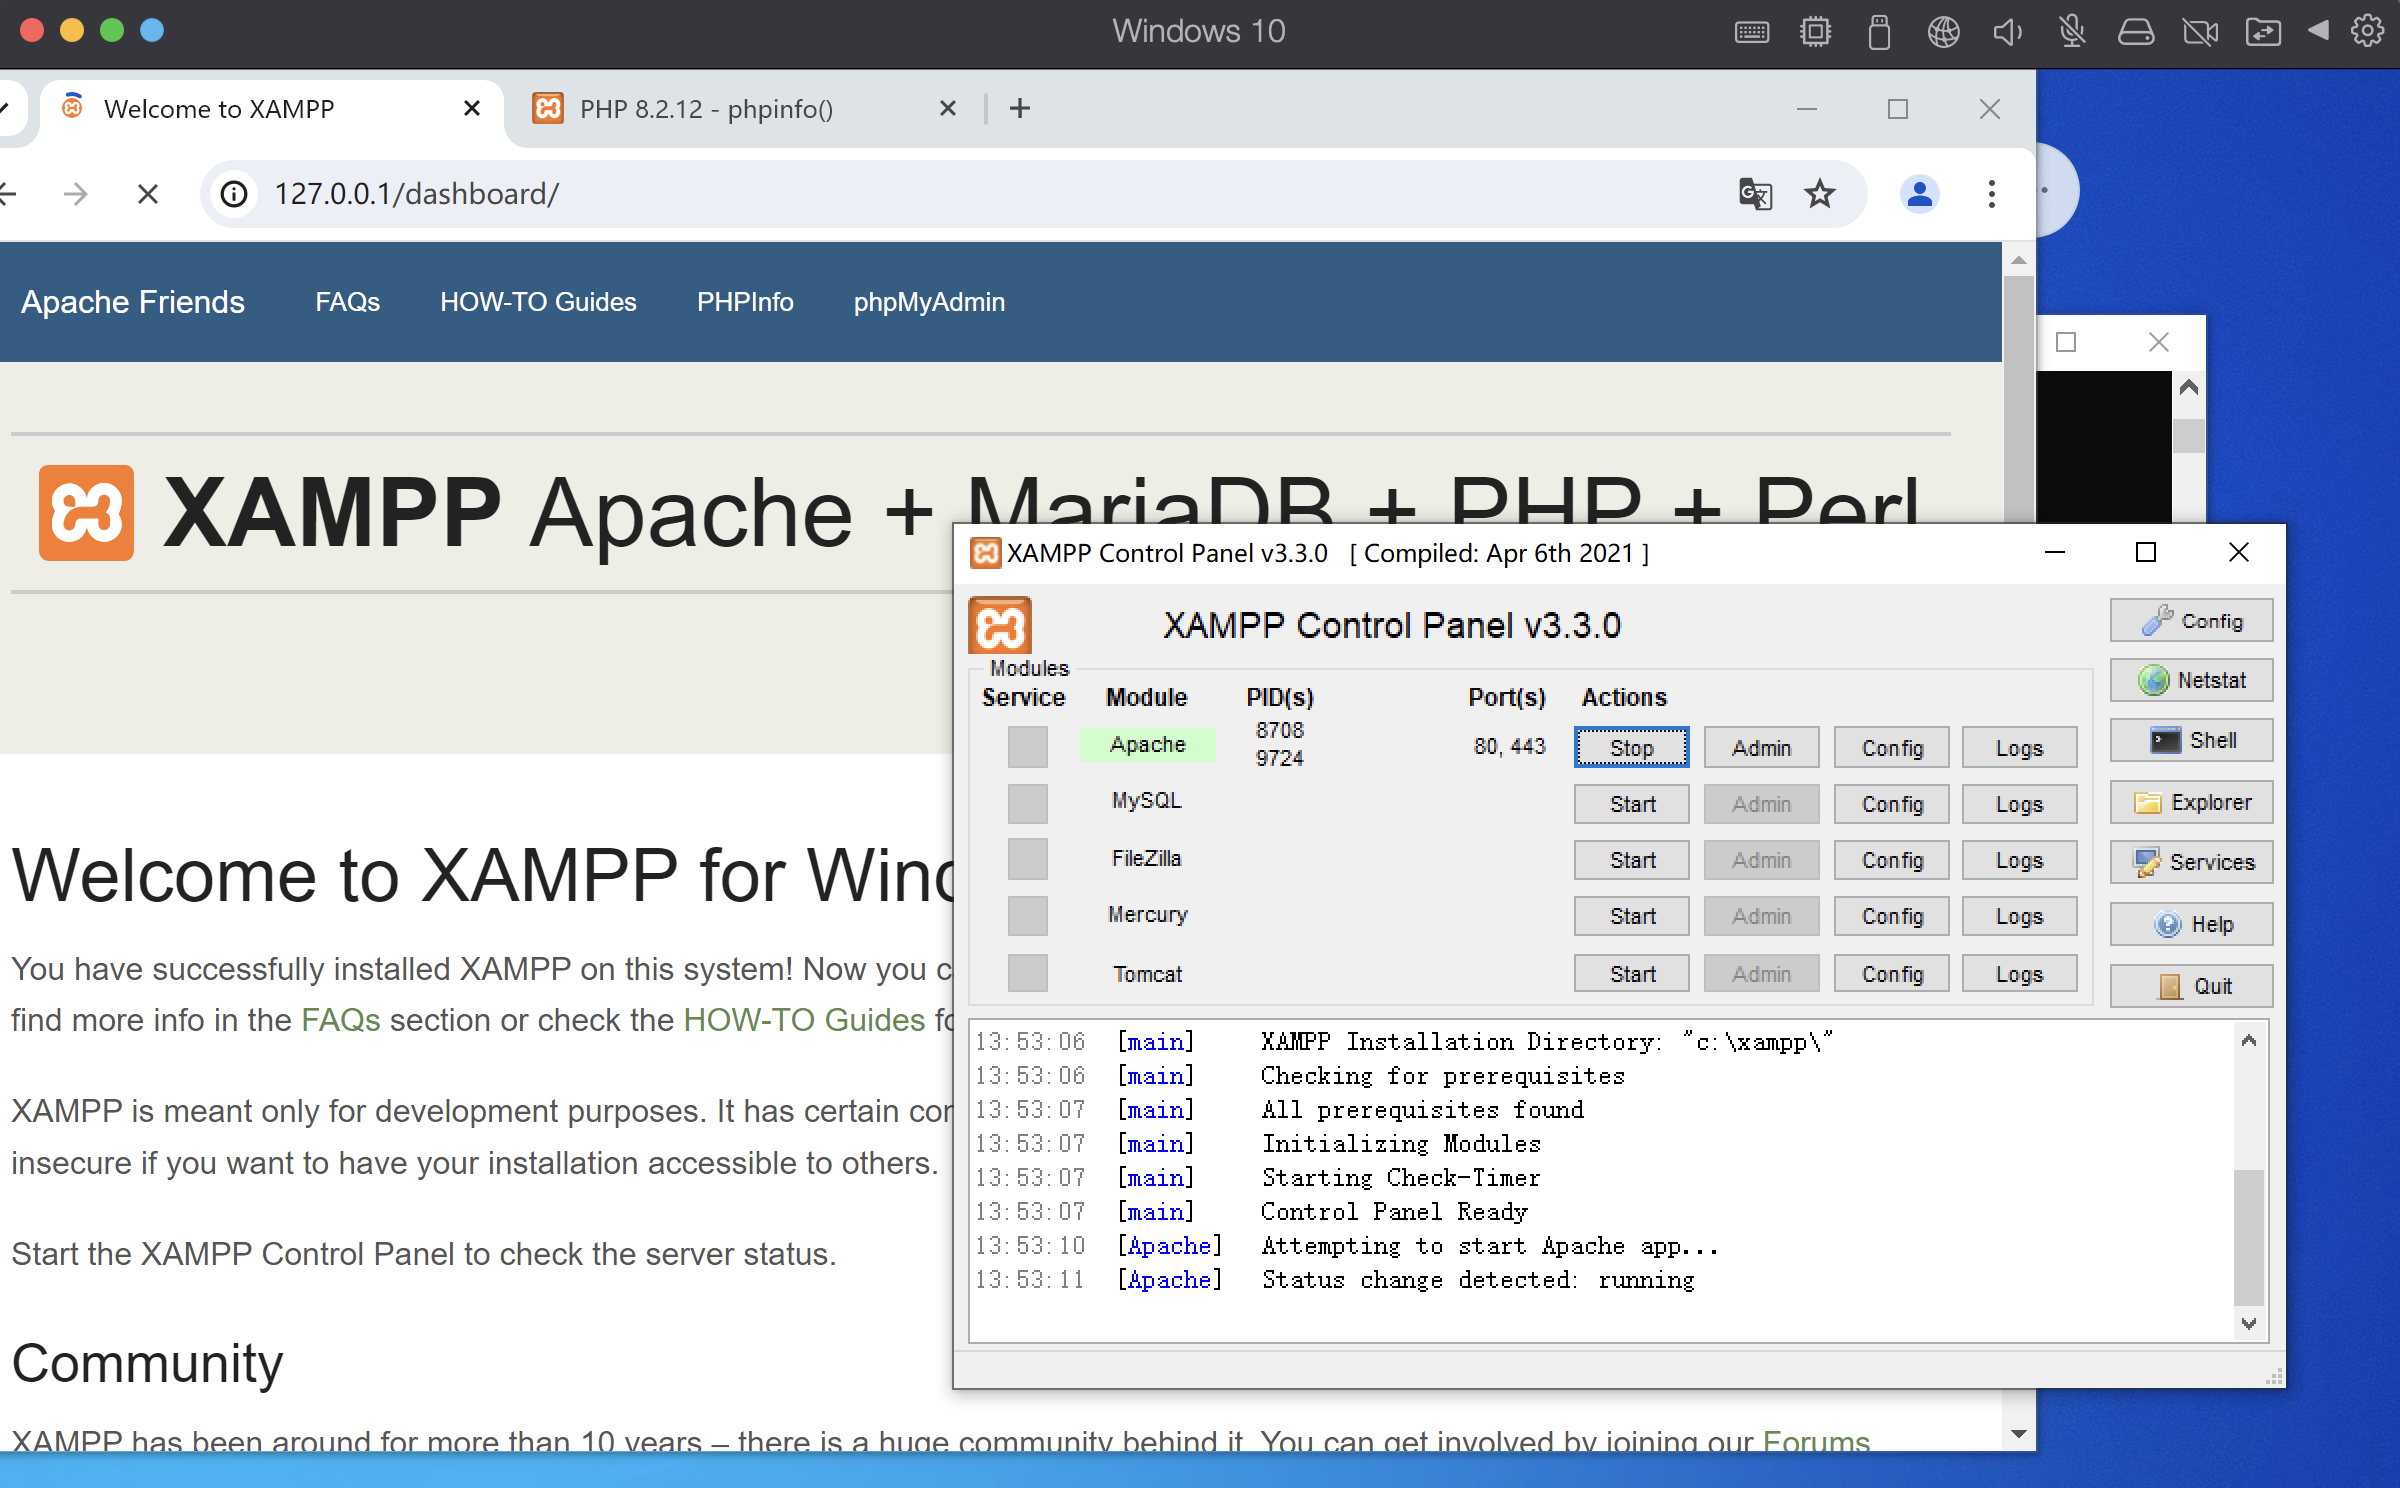Start the FileZilla module
Viewport: 2400px width, 1488px height.
[x=1631, y=860]
